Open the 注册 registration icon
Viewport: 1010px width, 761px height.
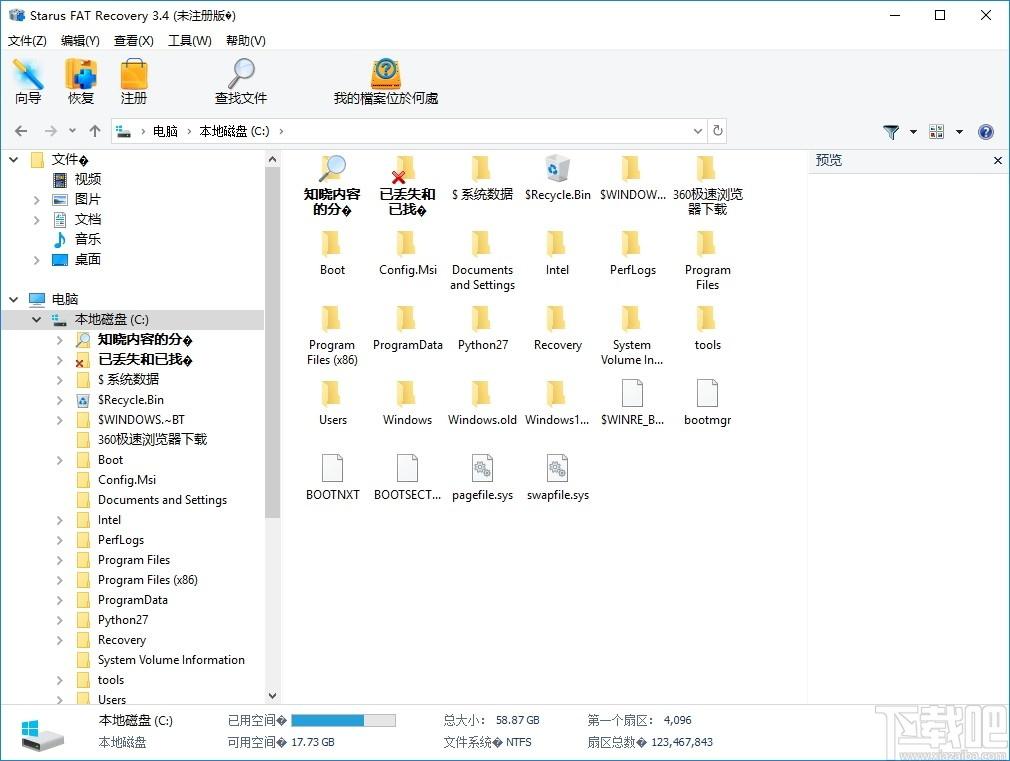click(134, 81)
